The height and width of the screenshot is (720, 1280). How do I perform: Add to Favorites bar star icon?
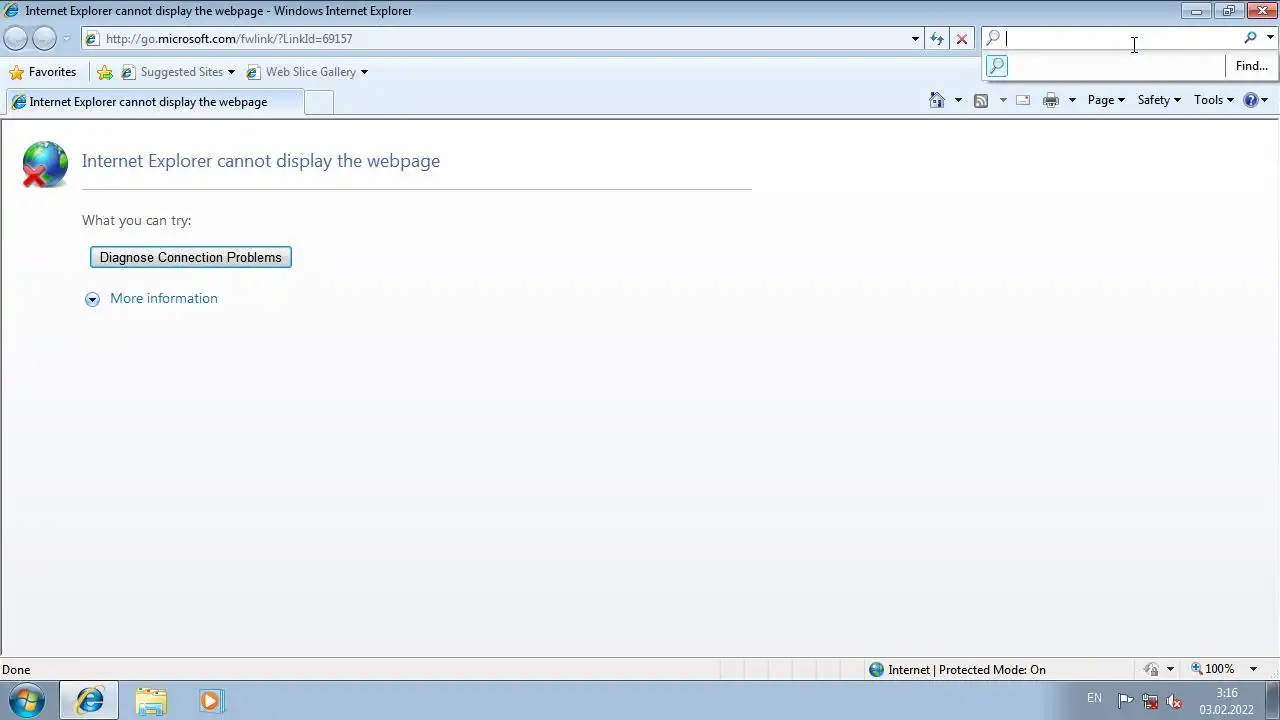coord(105,72)
